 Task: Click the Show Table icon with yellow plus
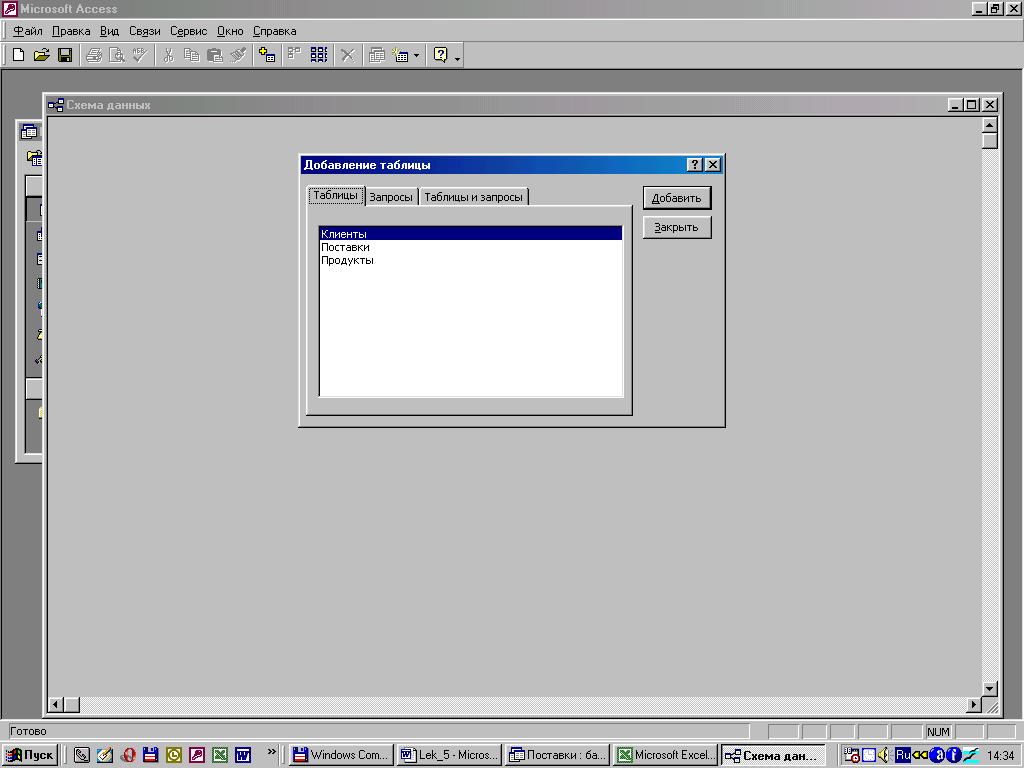pos(266,56)
